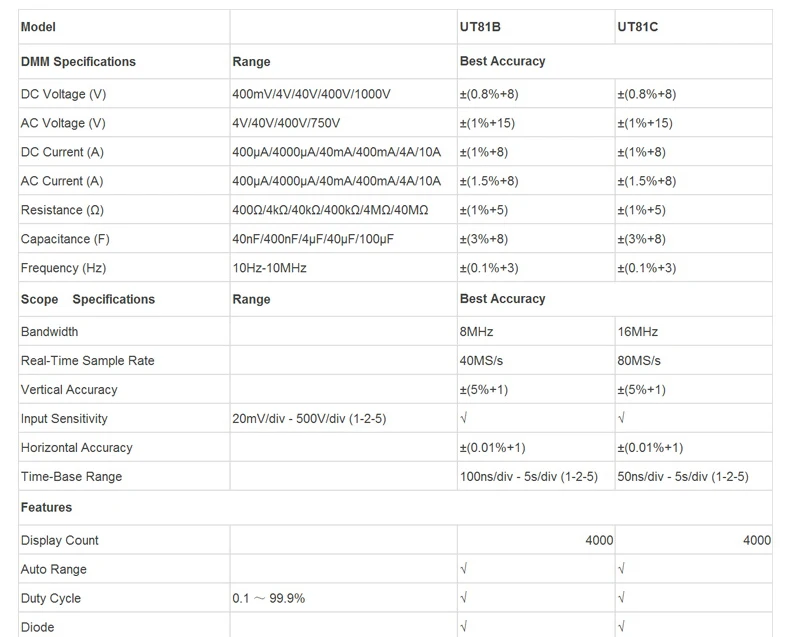Image resolution: width=790 pixels, height=637 pixels.
Task: Click the DMM Specifications section heading
Action: (x=78, y=62)
